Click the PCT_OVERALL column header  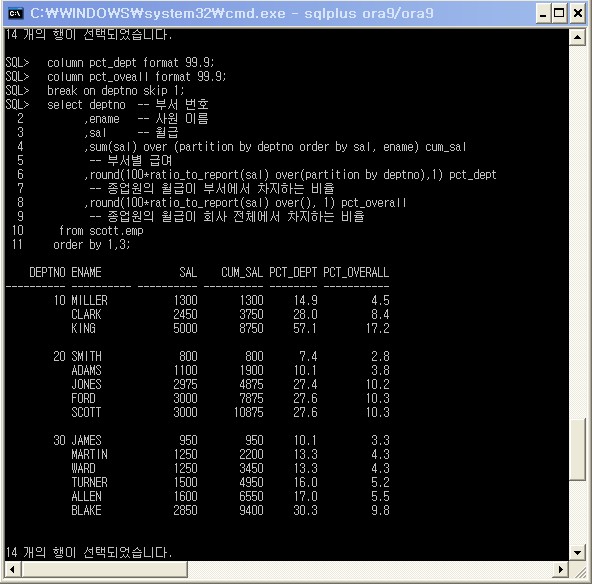[x=356, y=272]
